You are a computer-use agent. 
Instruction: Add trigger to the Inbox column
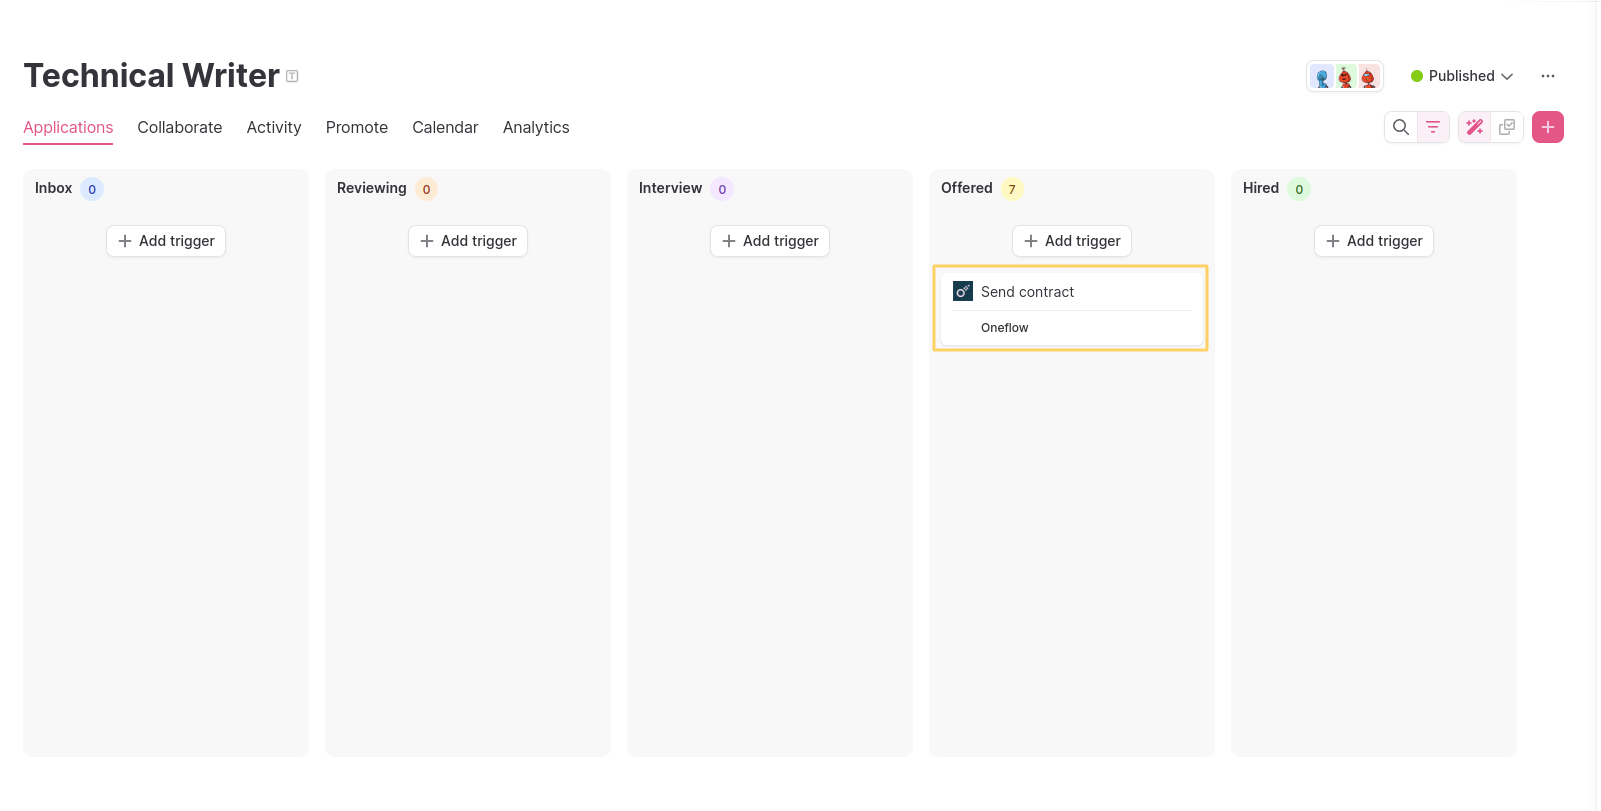166,241
